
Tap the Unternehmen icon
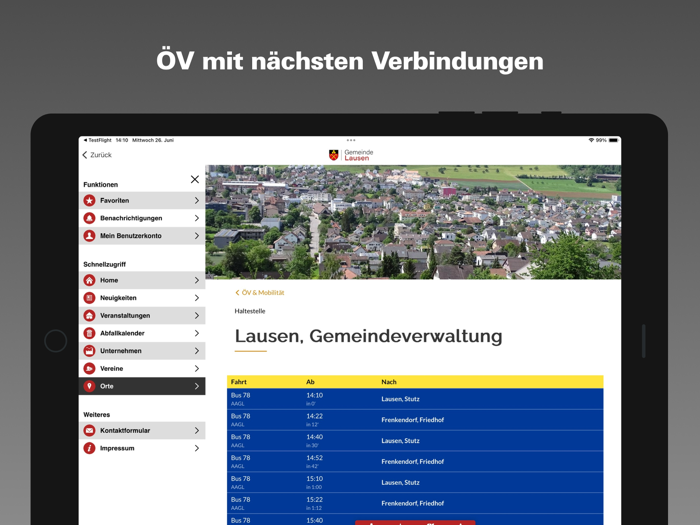tap(89, 351)
